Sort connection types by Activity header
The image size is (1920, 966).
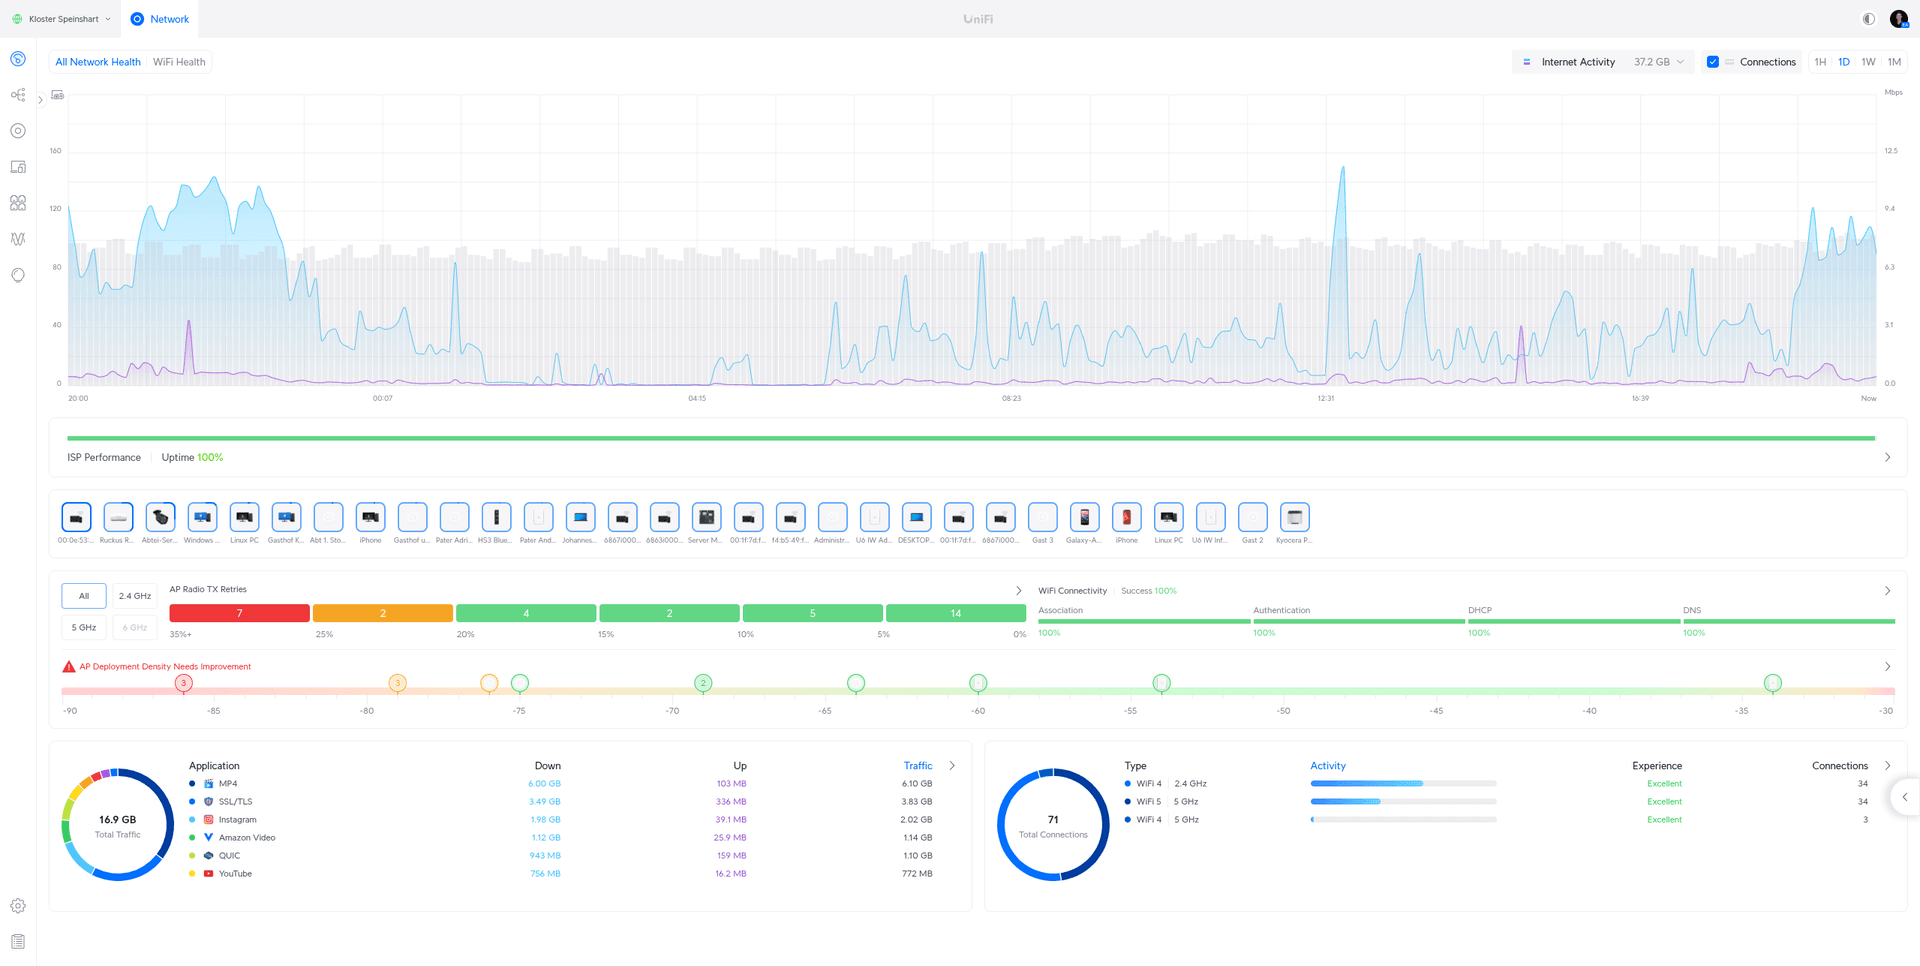tap(1328, 766)
